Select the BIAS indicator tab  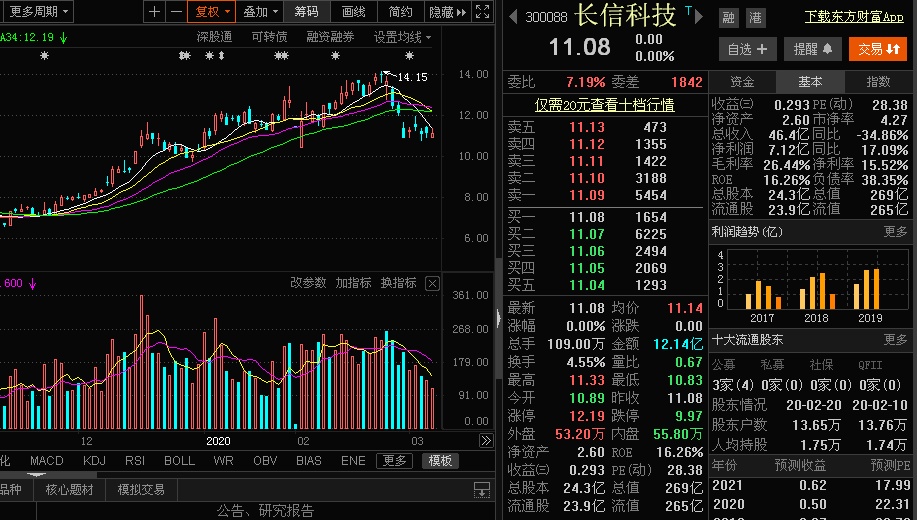(309, 461)
